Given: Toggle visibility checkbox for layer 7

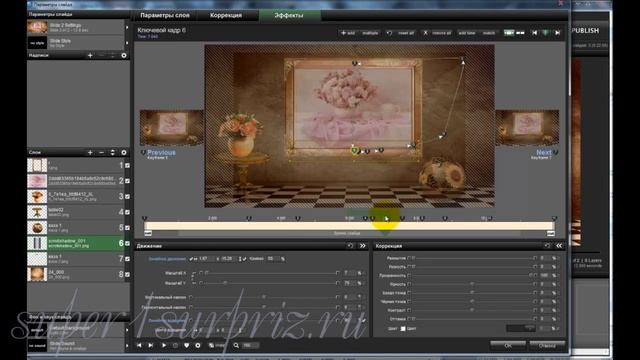Looking at the screenshot, I should tap(127, 259).
